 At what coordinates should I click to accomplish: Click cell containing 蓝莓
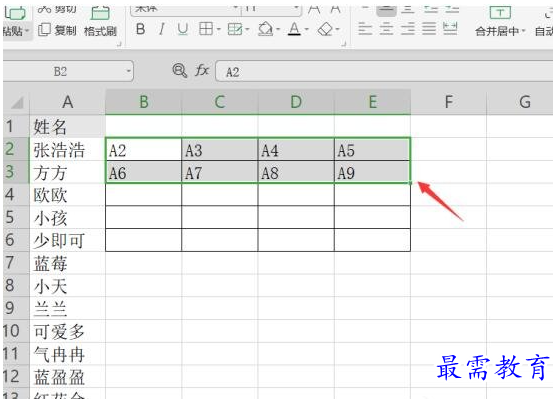(x=68, y=263)
